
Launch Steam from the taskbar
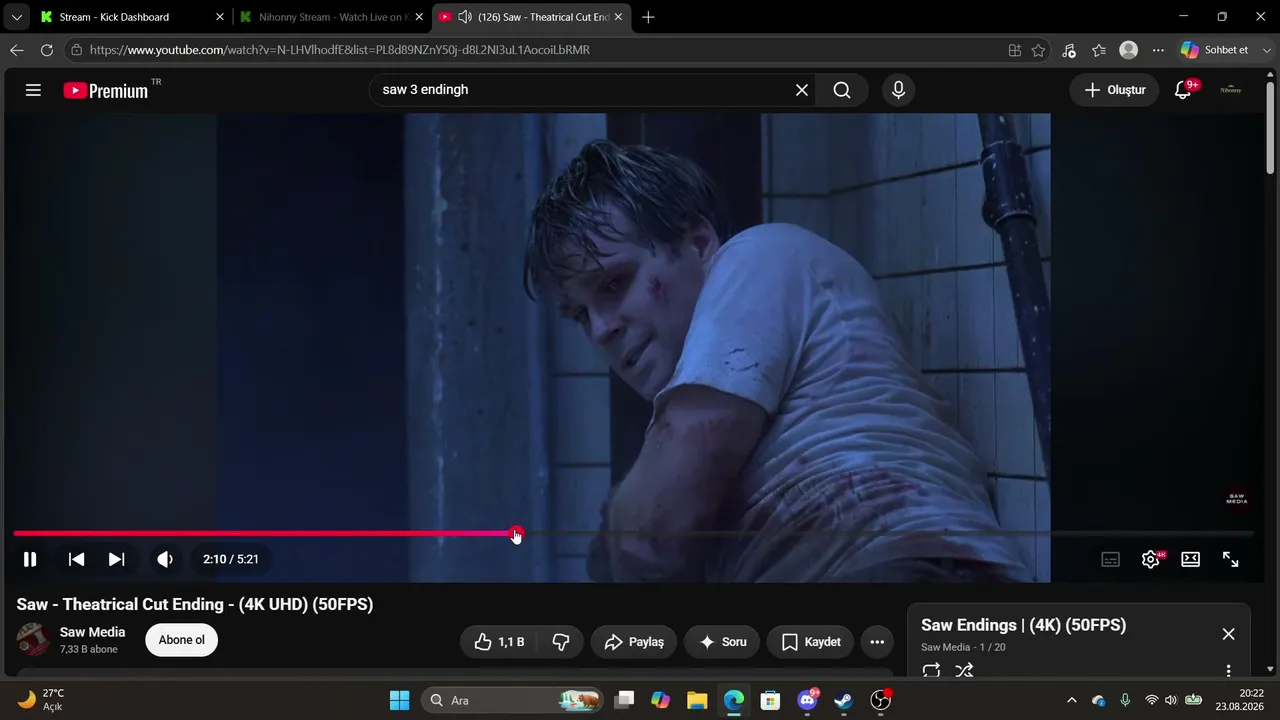(x=843, y=700)
